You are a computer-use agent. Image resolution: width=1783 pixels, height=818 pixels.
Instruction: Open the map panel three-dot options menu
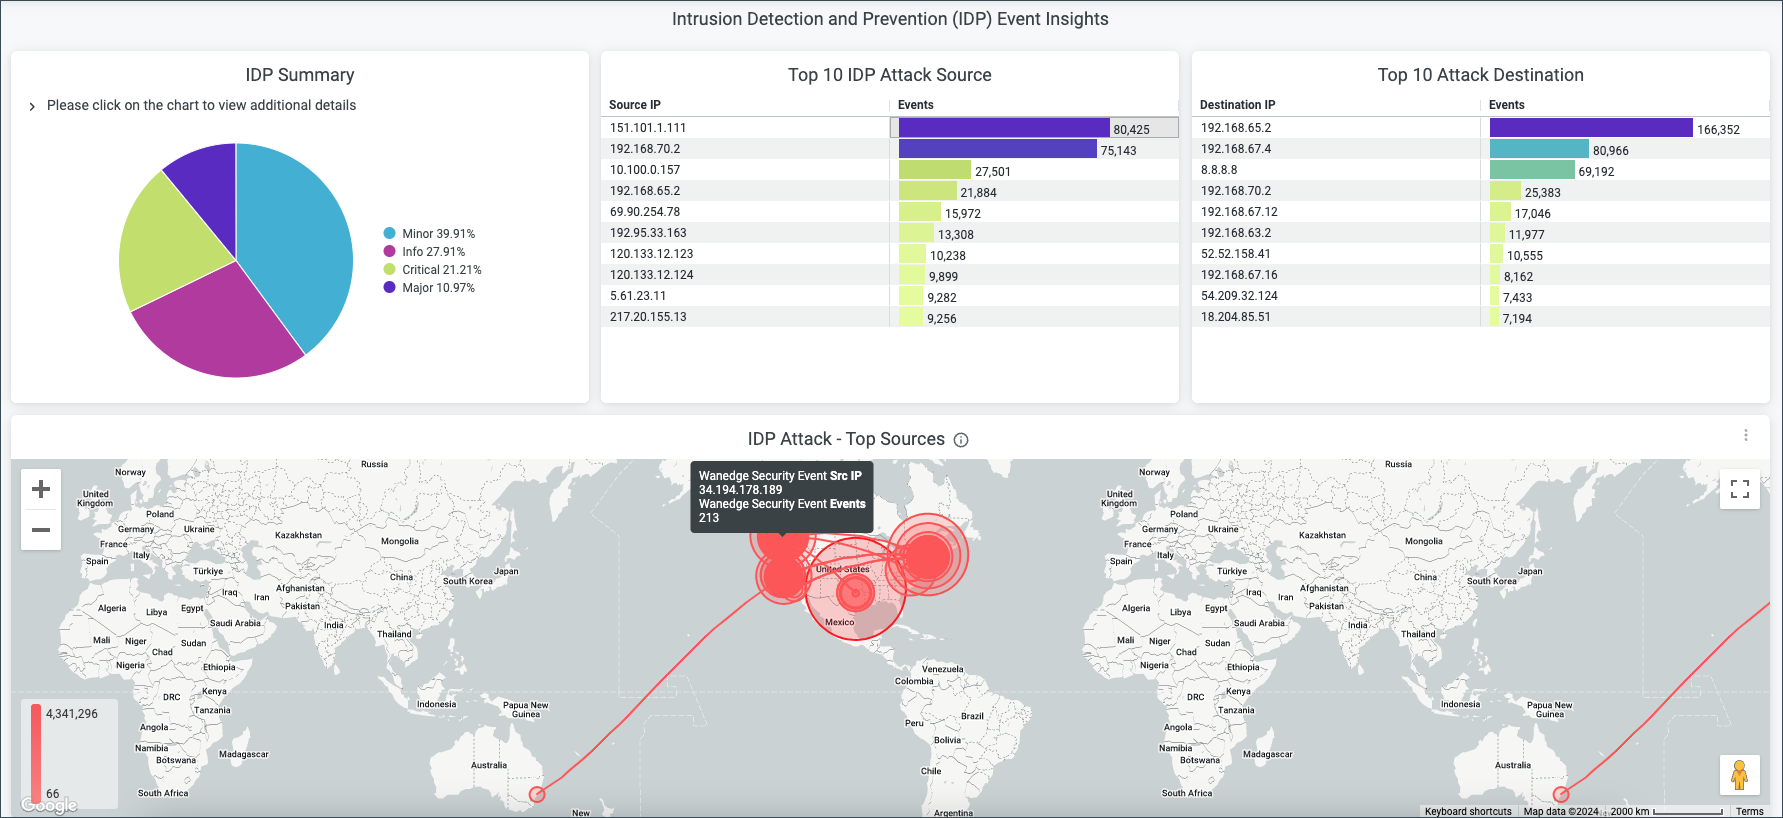(1746, 435)
